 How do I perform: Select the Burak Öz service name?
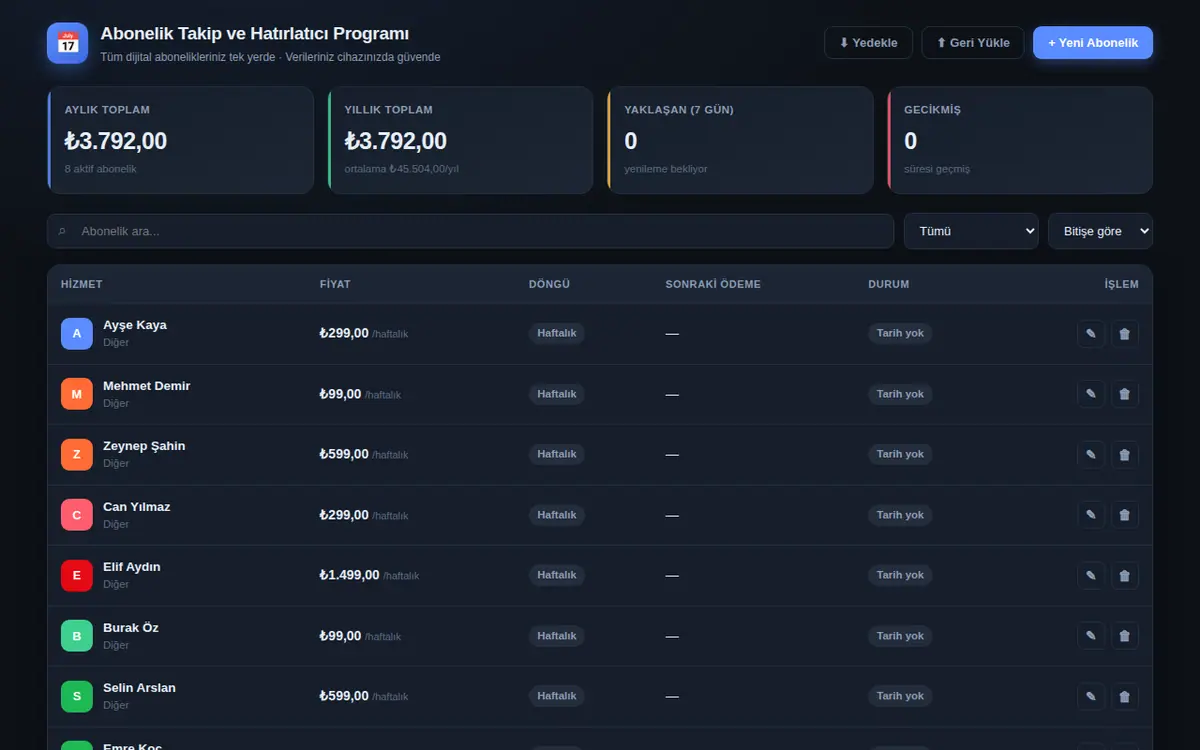pyautogui.click(x=131, y=628)
